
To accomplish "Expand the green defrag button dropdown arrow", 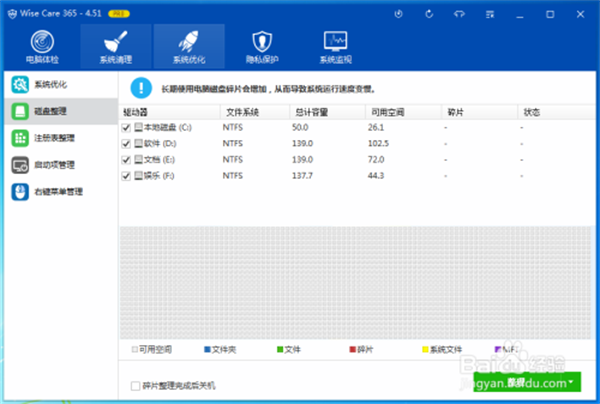I will pyautogui.click(x=571, y=382).
